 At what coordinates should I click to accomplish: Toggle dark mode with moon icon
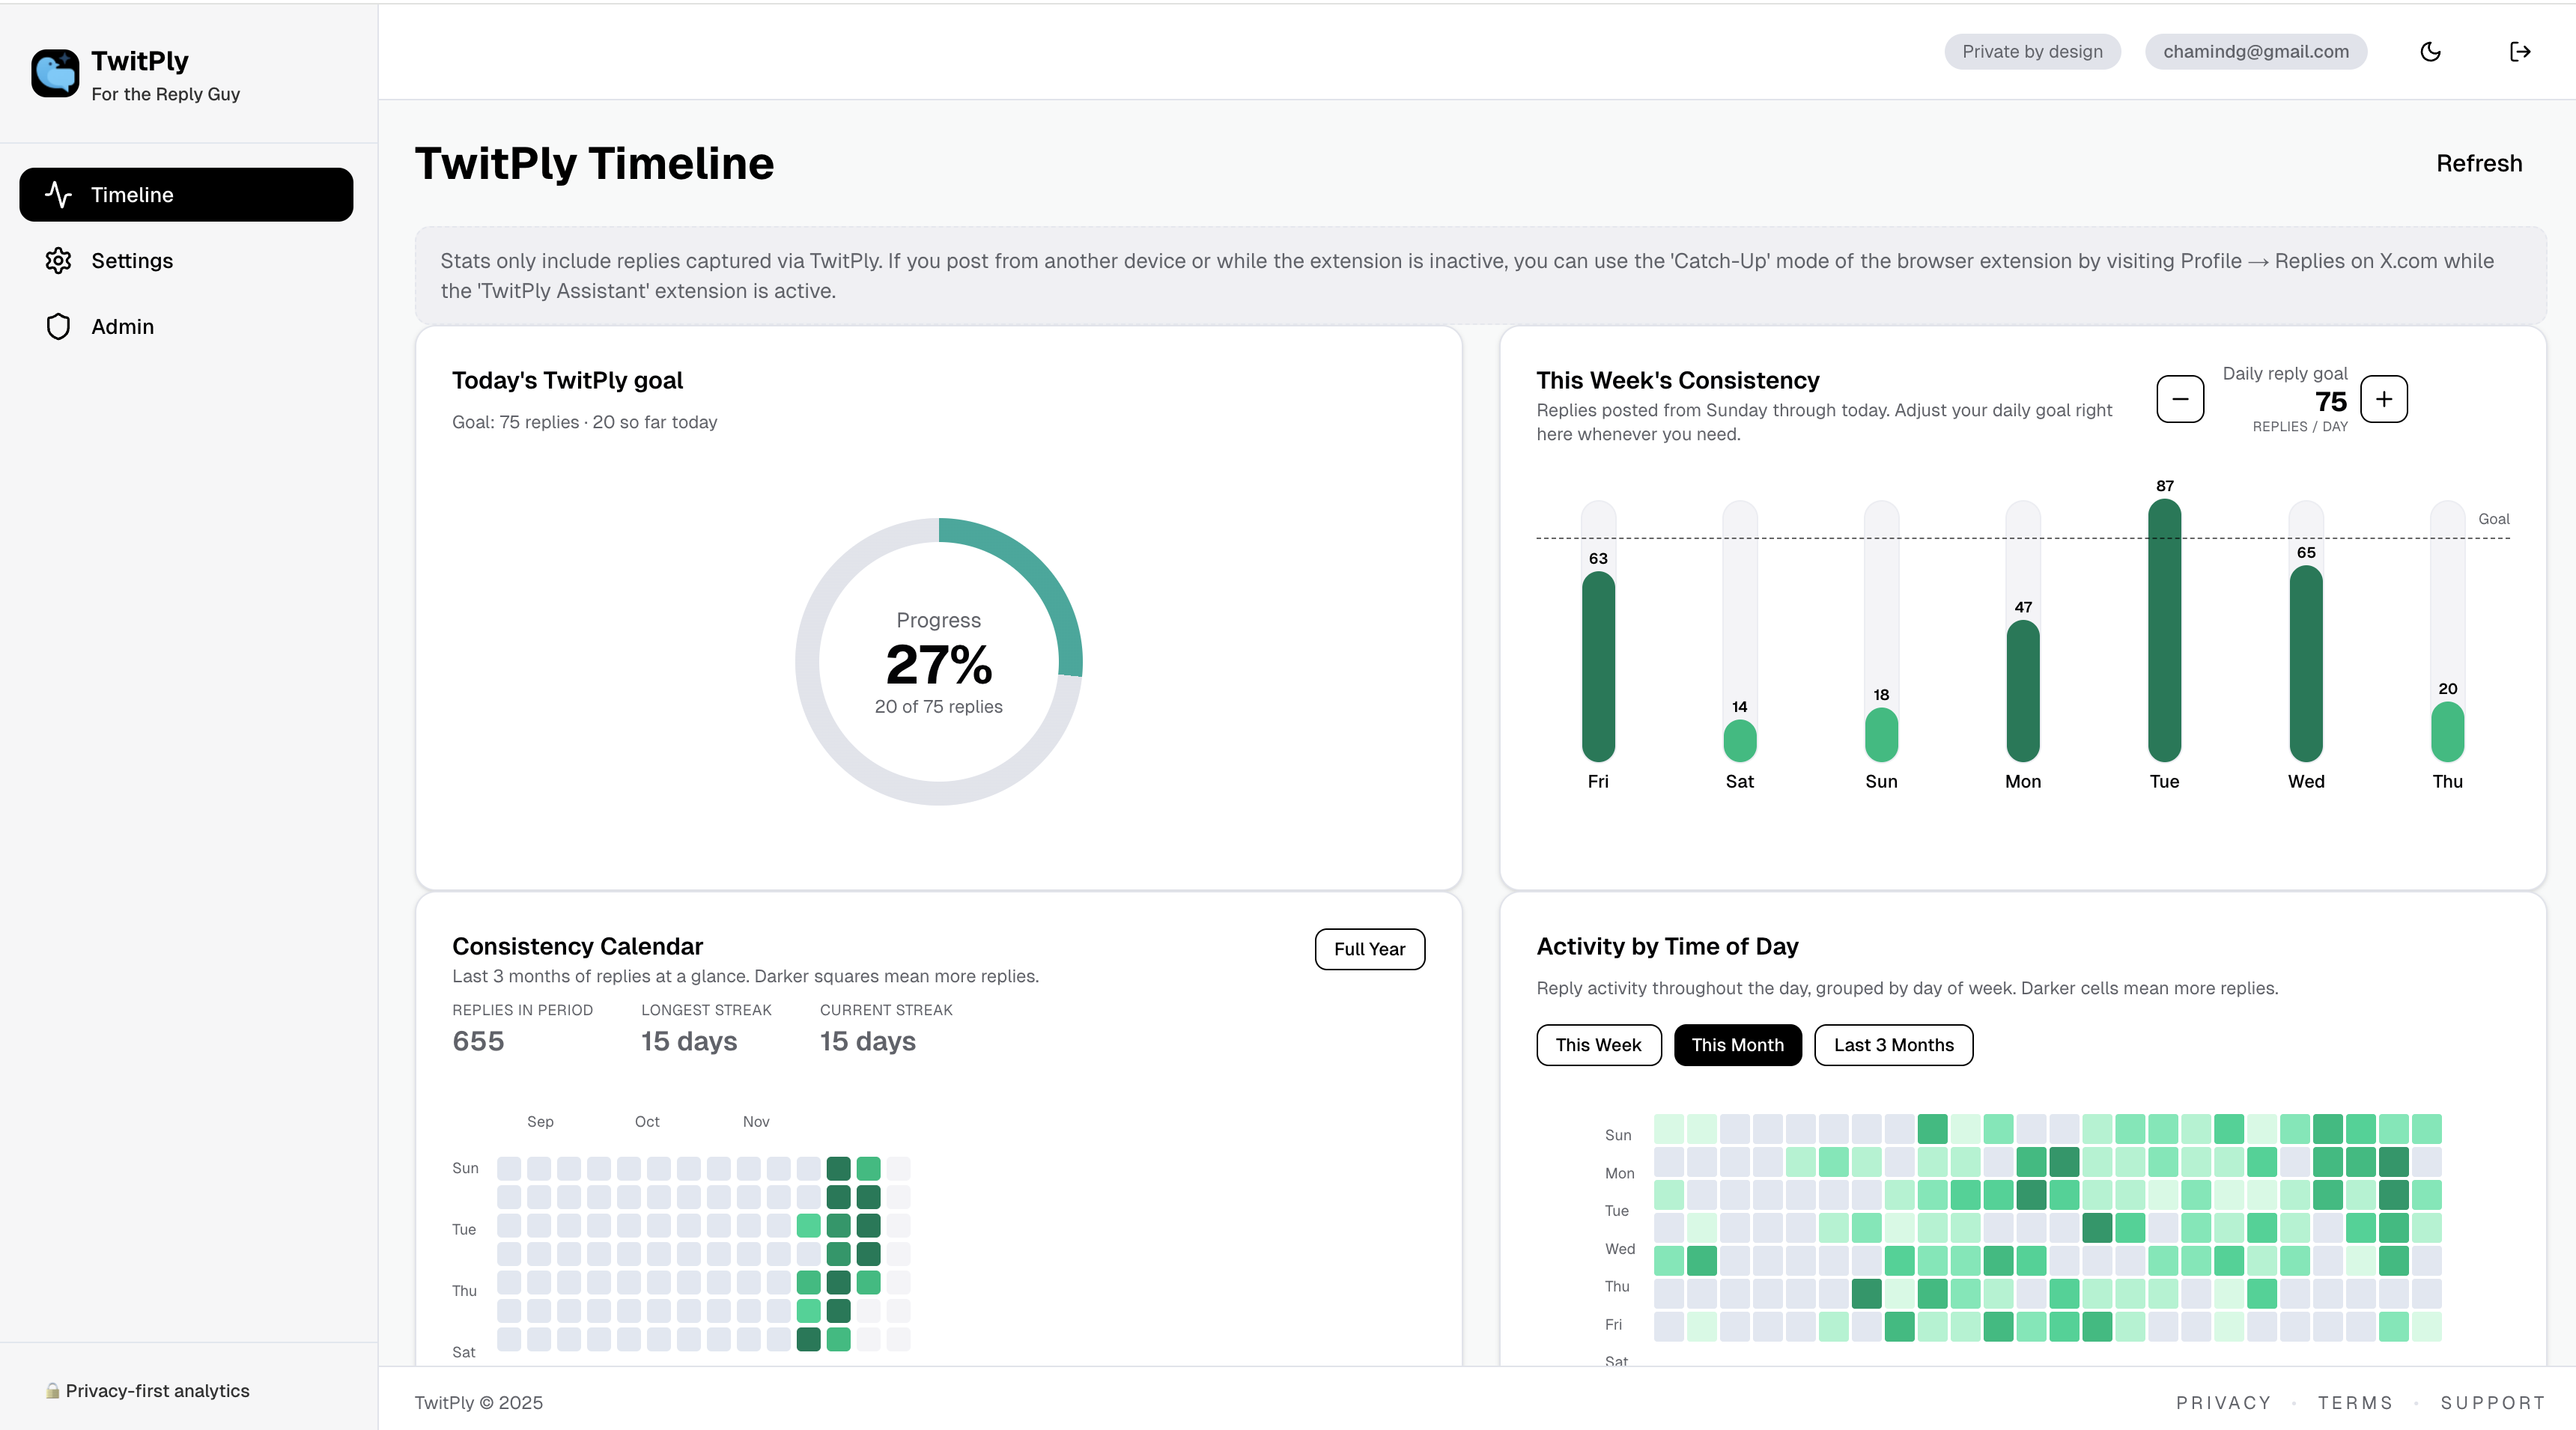[x=2430, y=52]
